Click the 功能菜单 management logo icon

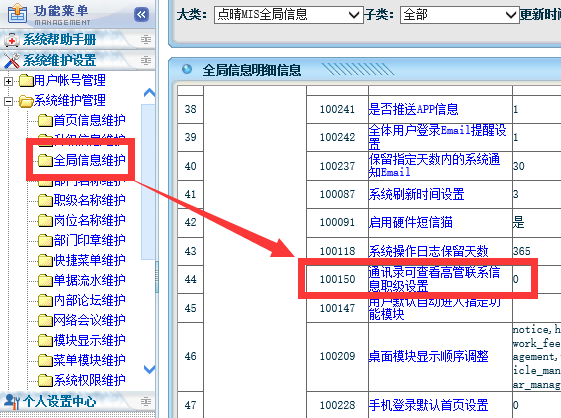point(17,13)
